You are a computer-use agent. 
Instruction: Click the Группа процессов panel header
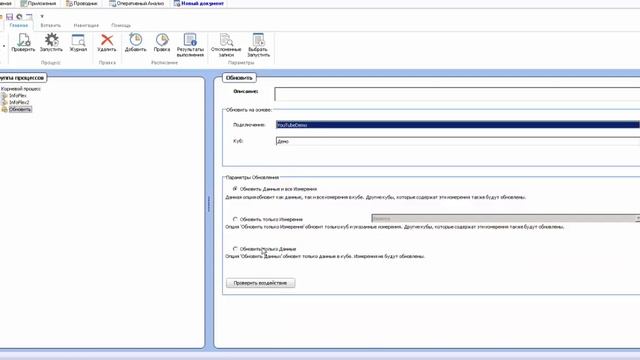(x=23, y=78)
